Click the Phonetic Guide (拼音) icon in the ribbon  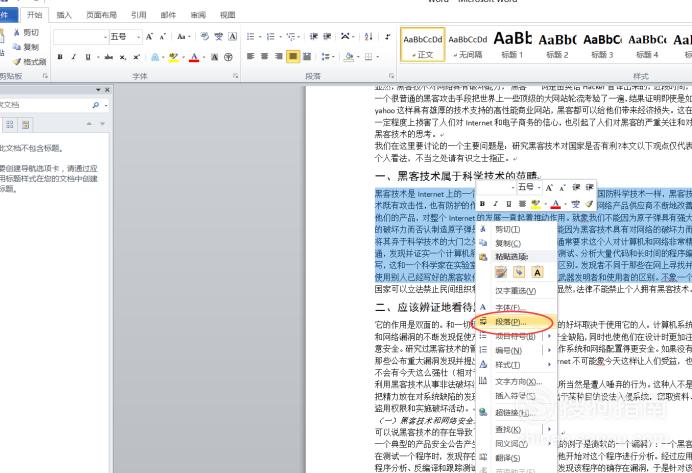(x=218, y=37)
